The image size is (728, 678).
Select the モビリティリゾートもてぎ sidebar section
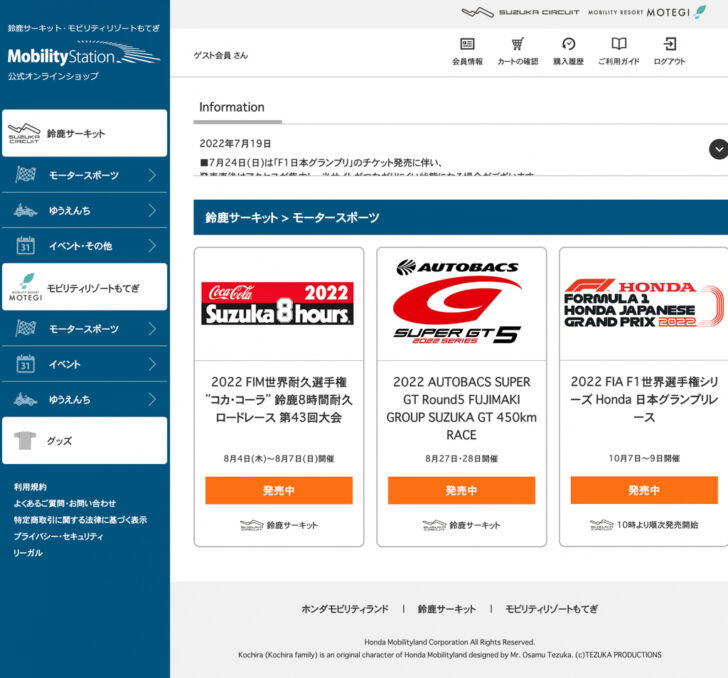tap(84, 287)
